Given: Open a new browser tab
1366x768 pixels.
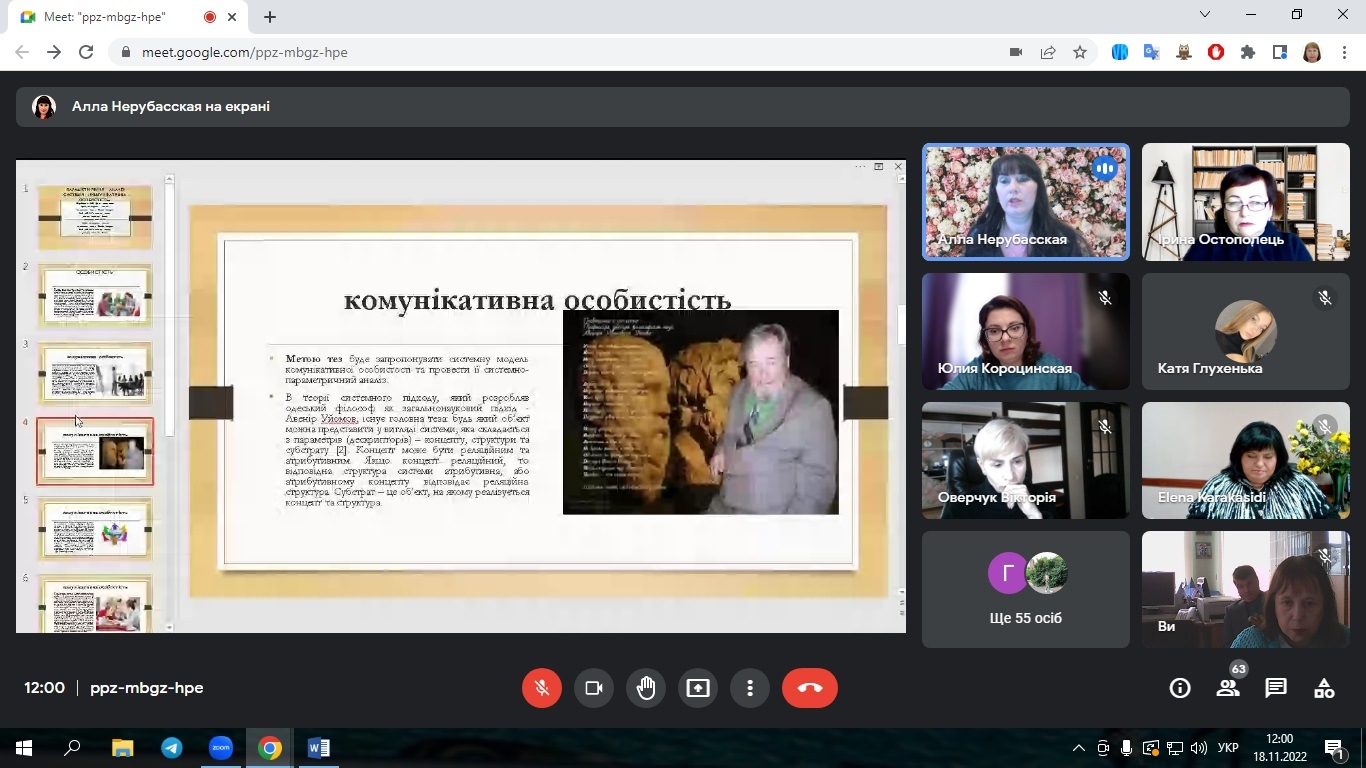Looking at the screenshot, I should click(270, 17).
